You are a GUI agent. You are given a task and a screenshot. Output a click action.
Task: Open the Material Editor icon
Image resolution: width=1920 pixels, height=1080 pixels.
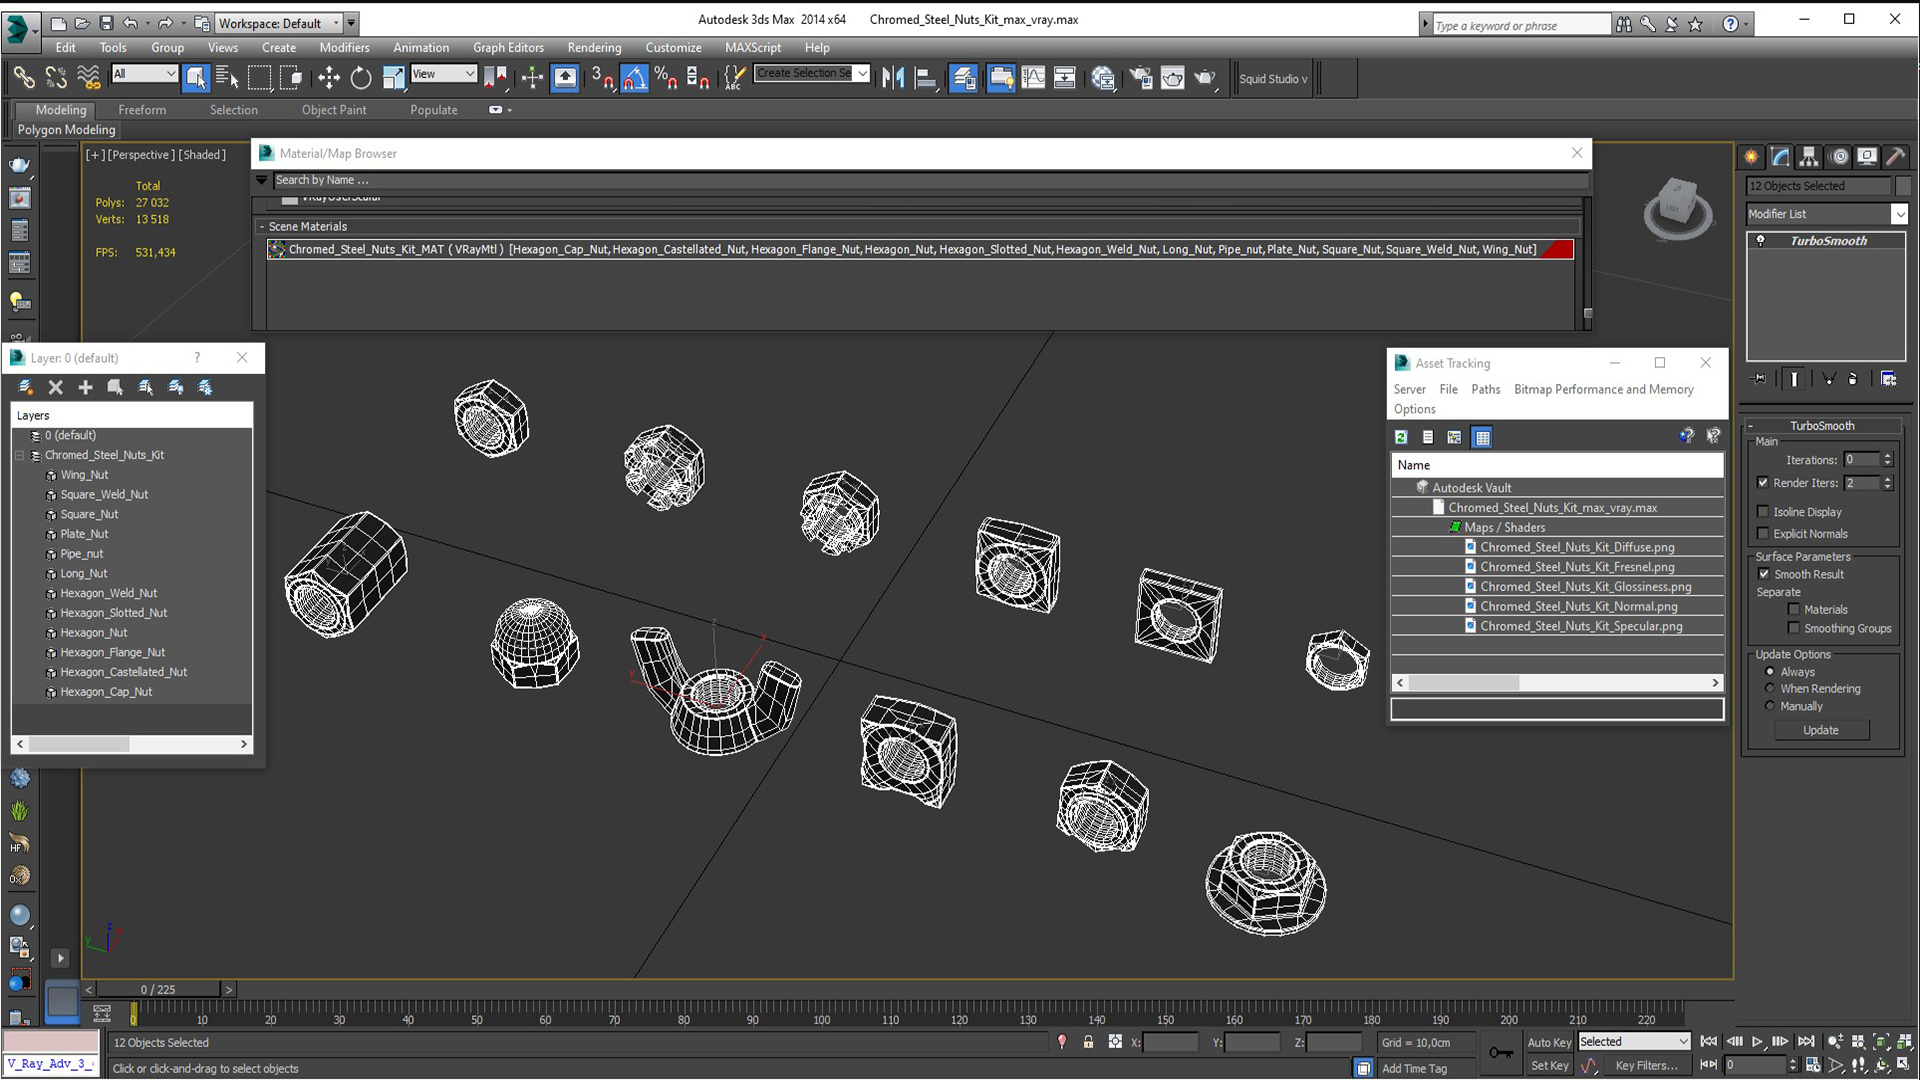coord(1103,78)
